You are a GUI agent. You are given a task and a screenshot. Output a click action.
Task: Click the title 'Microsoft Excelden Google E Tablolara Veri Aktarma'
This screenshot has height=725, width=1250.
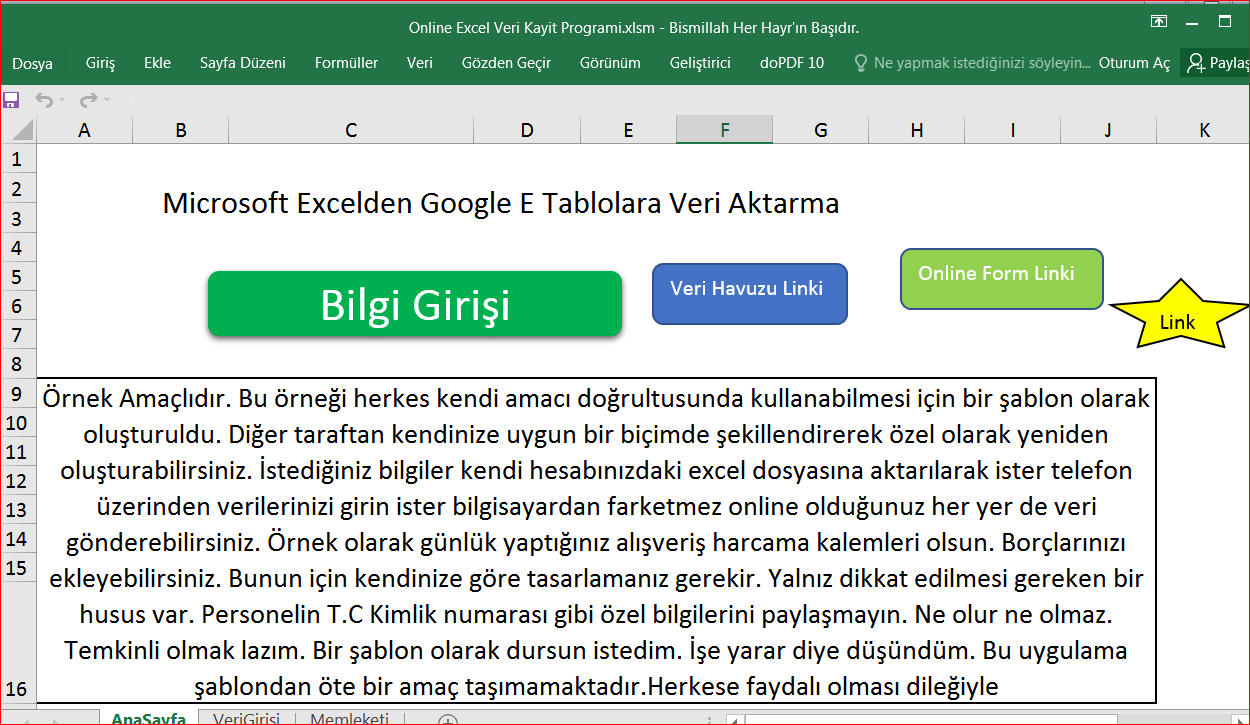pyautogui.click(x=501, y=204)
